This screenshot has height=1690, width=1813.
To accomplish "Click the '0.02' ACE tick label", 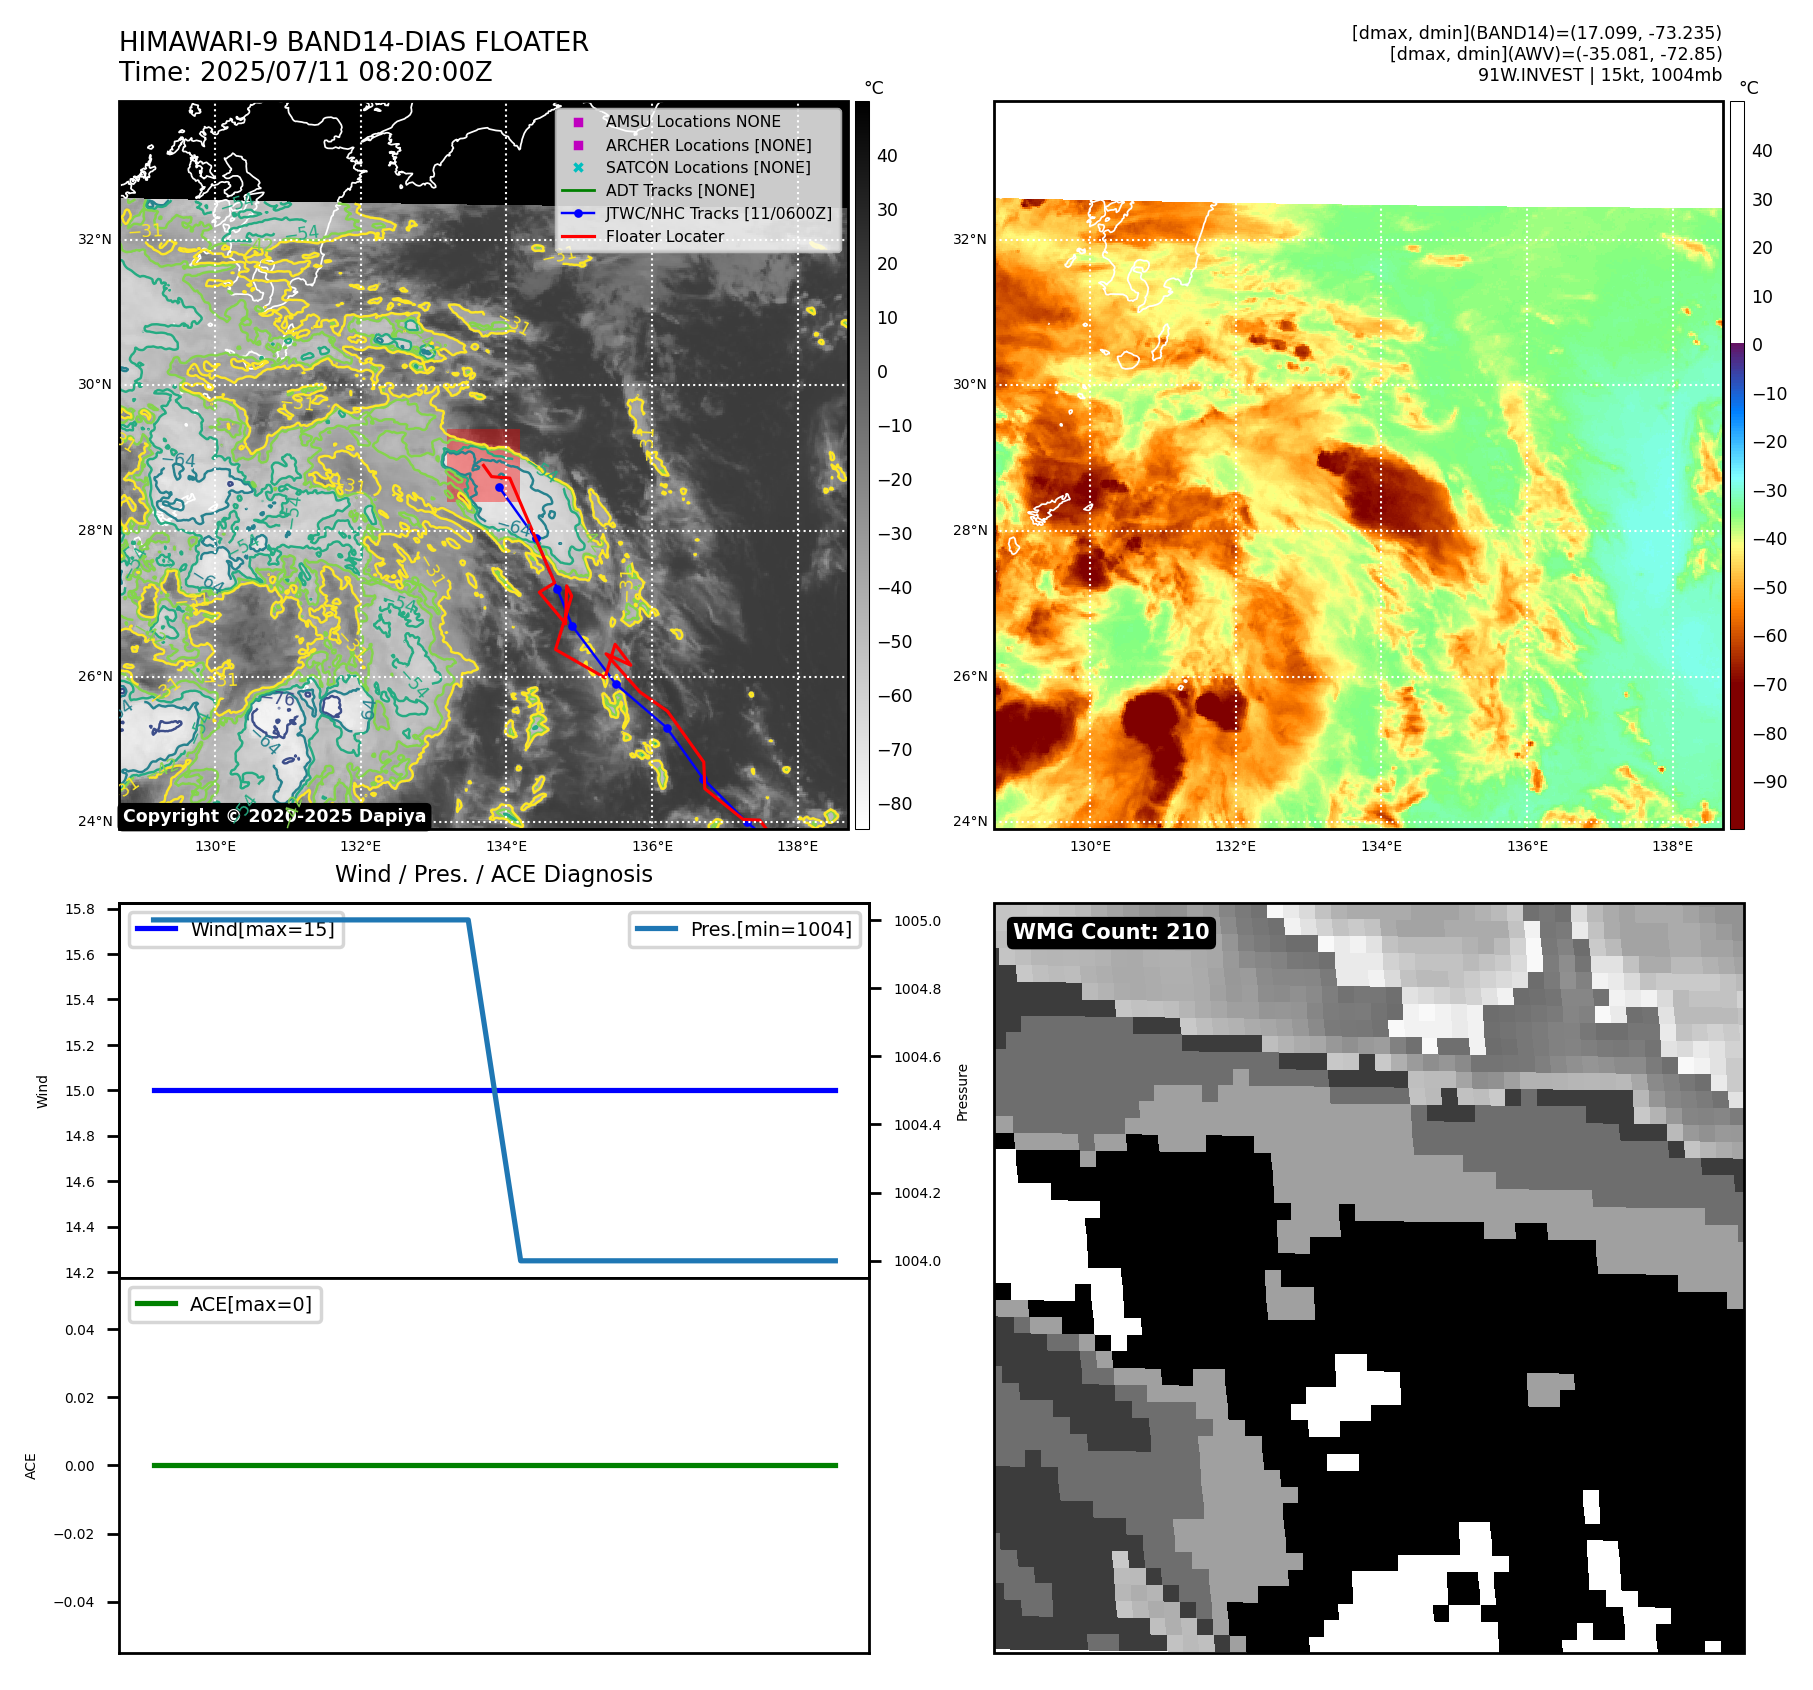I will (80, 1398).
